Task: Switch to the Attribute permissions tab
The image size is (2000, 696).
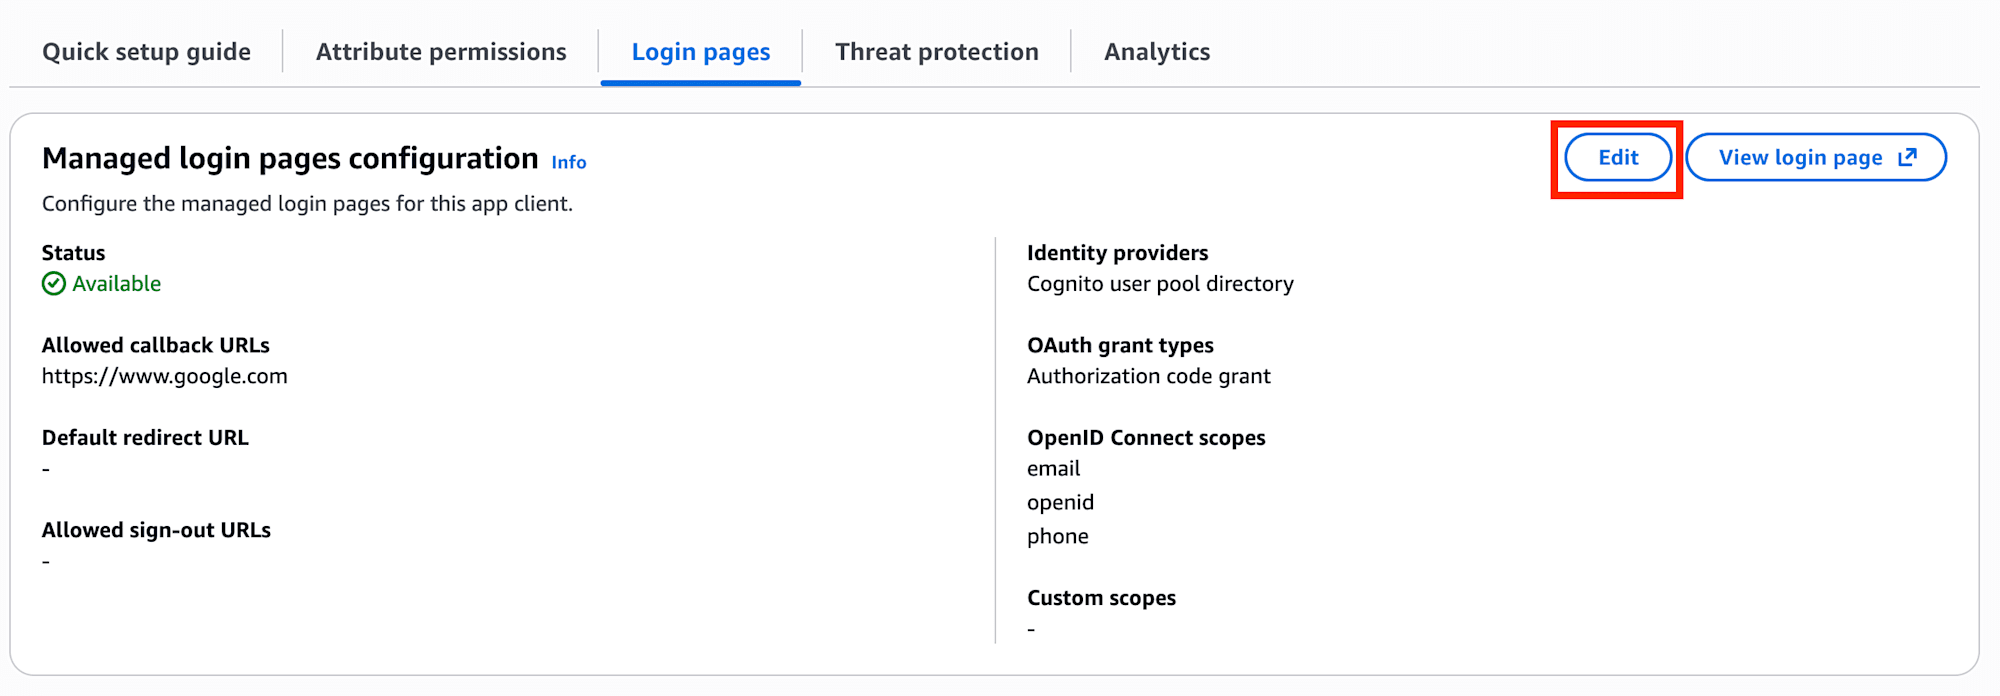Action: pos(441,52)
